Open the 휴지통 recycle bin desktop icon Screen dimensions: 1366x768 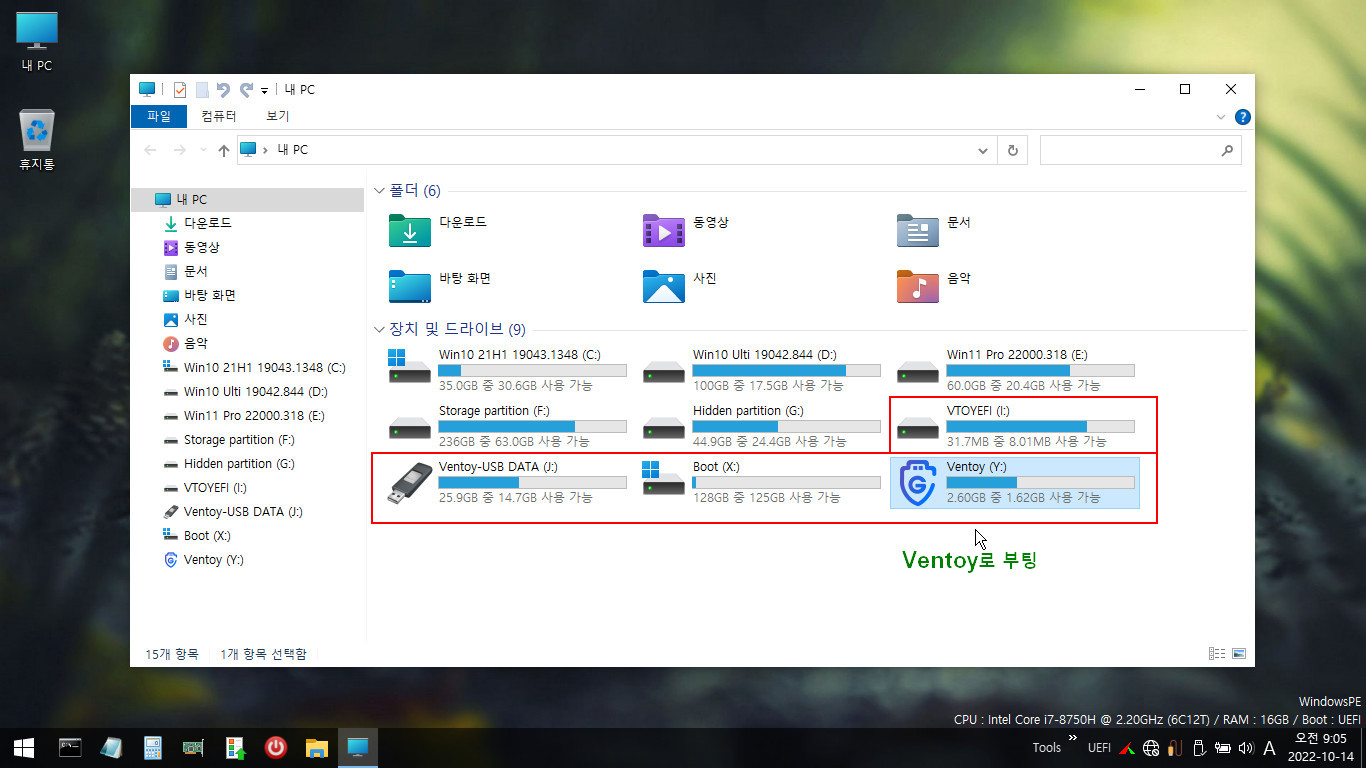point(37,139)
